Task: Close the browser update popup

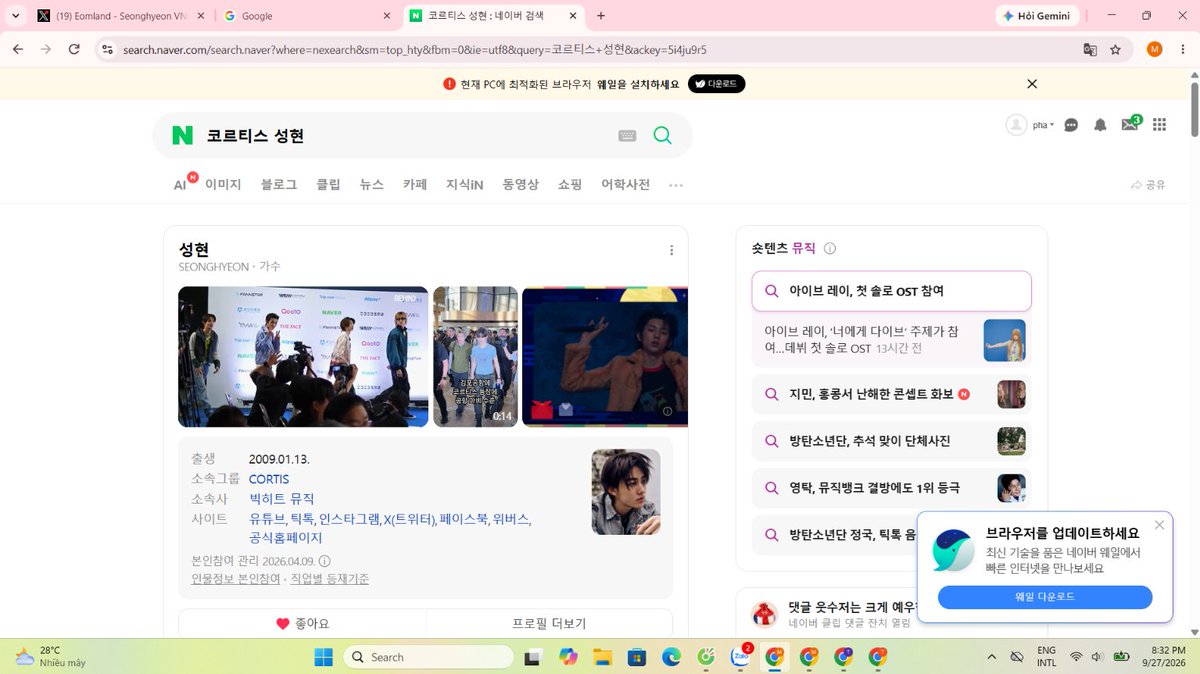Action: [x=1159, y=525]
